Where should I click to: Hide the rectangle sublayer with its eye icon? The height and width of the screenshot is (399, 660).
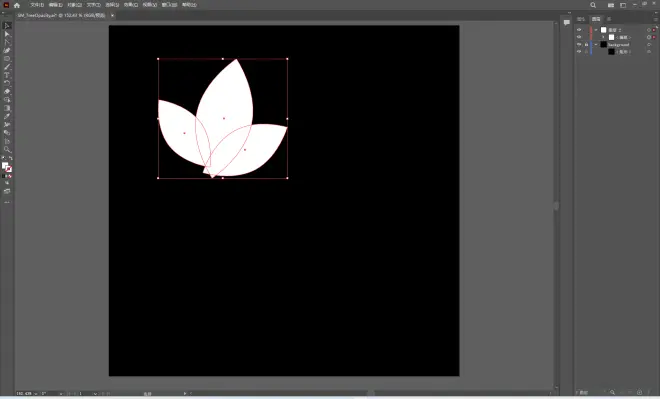(579, 51)
